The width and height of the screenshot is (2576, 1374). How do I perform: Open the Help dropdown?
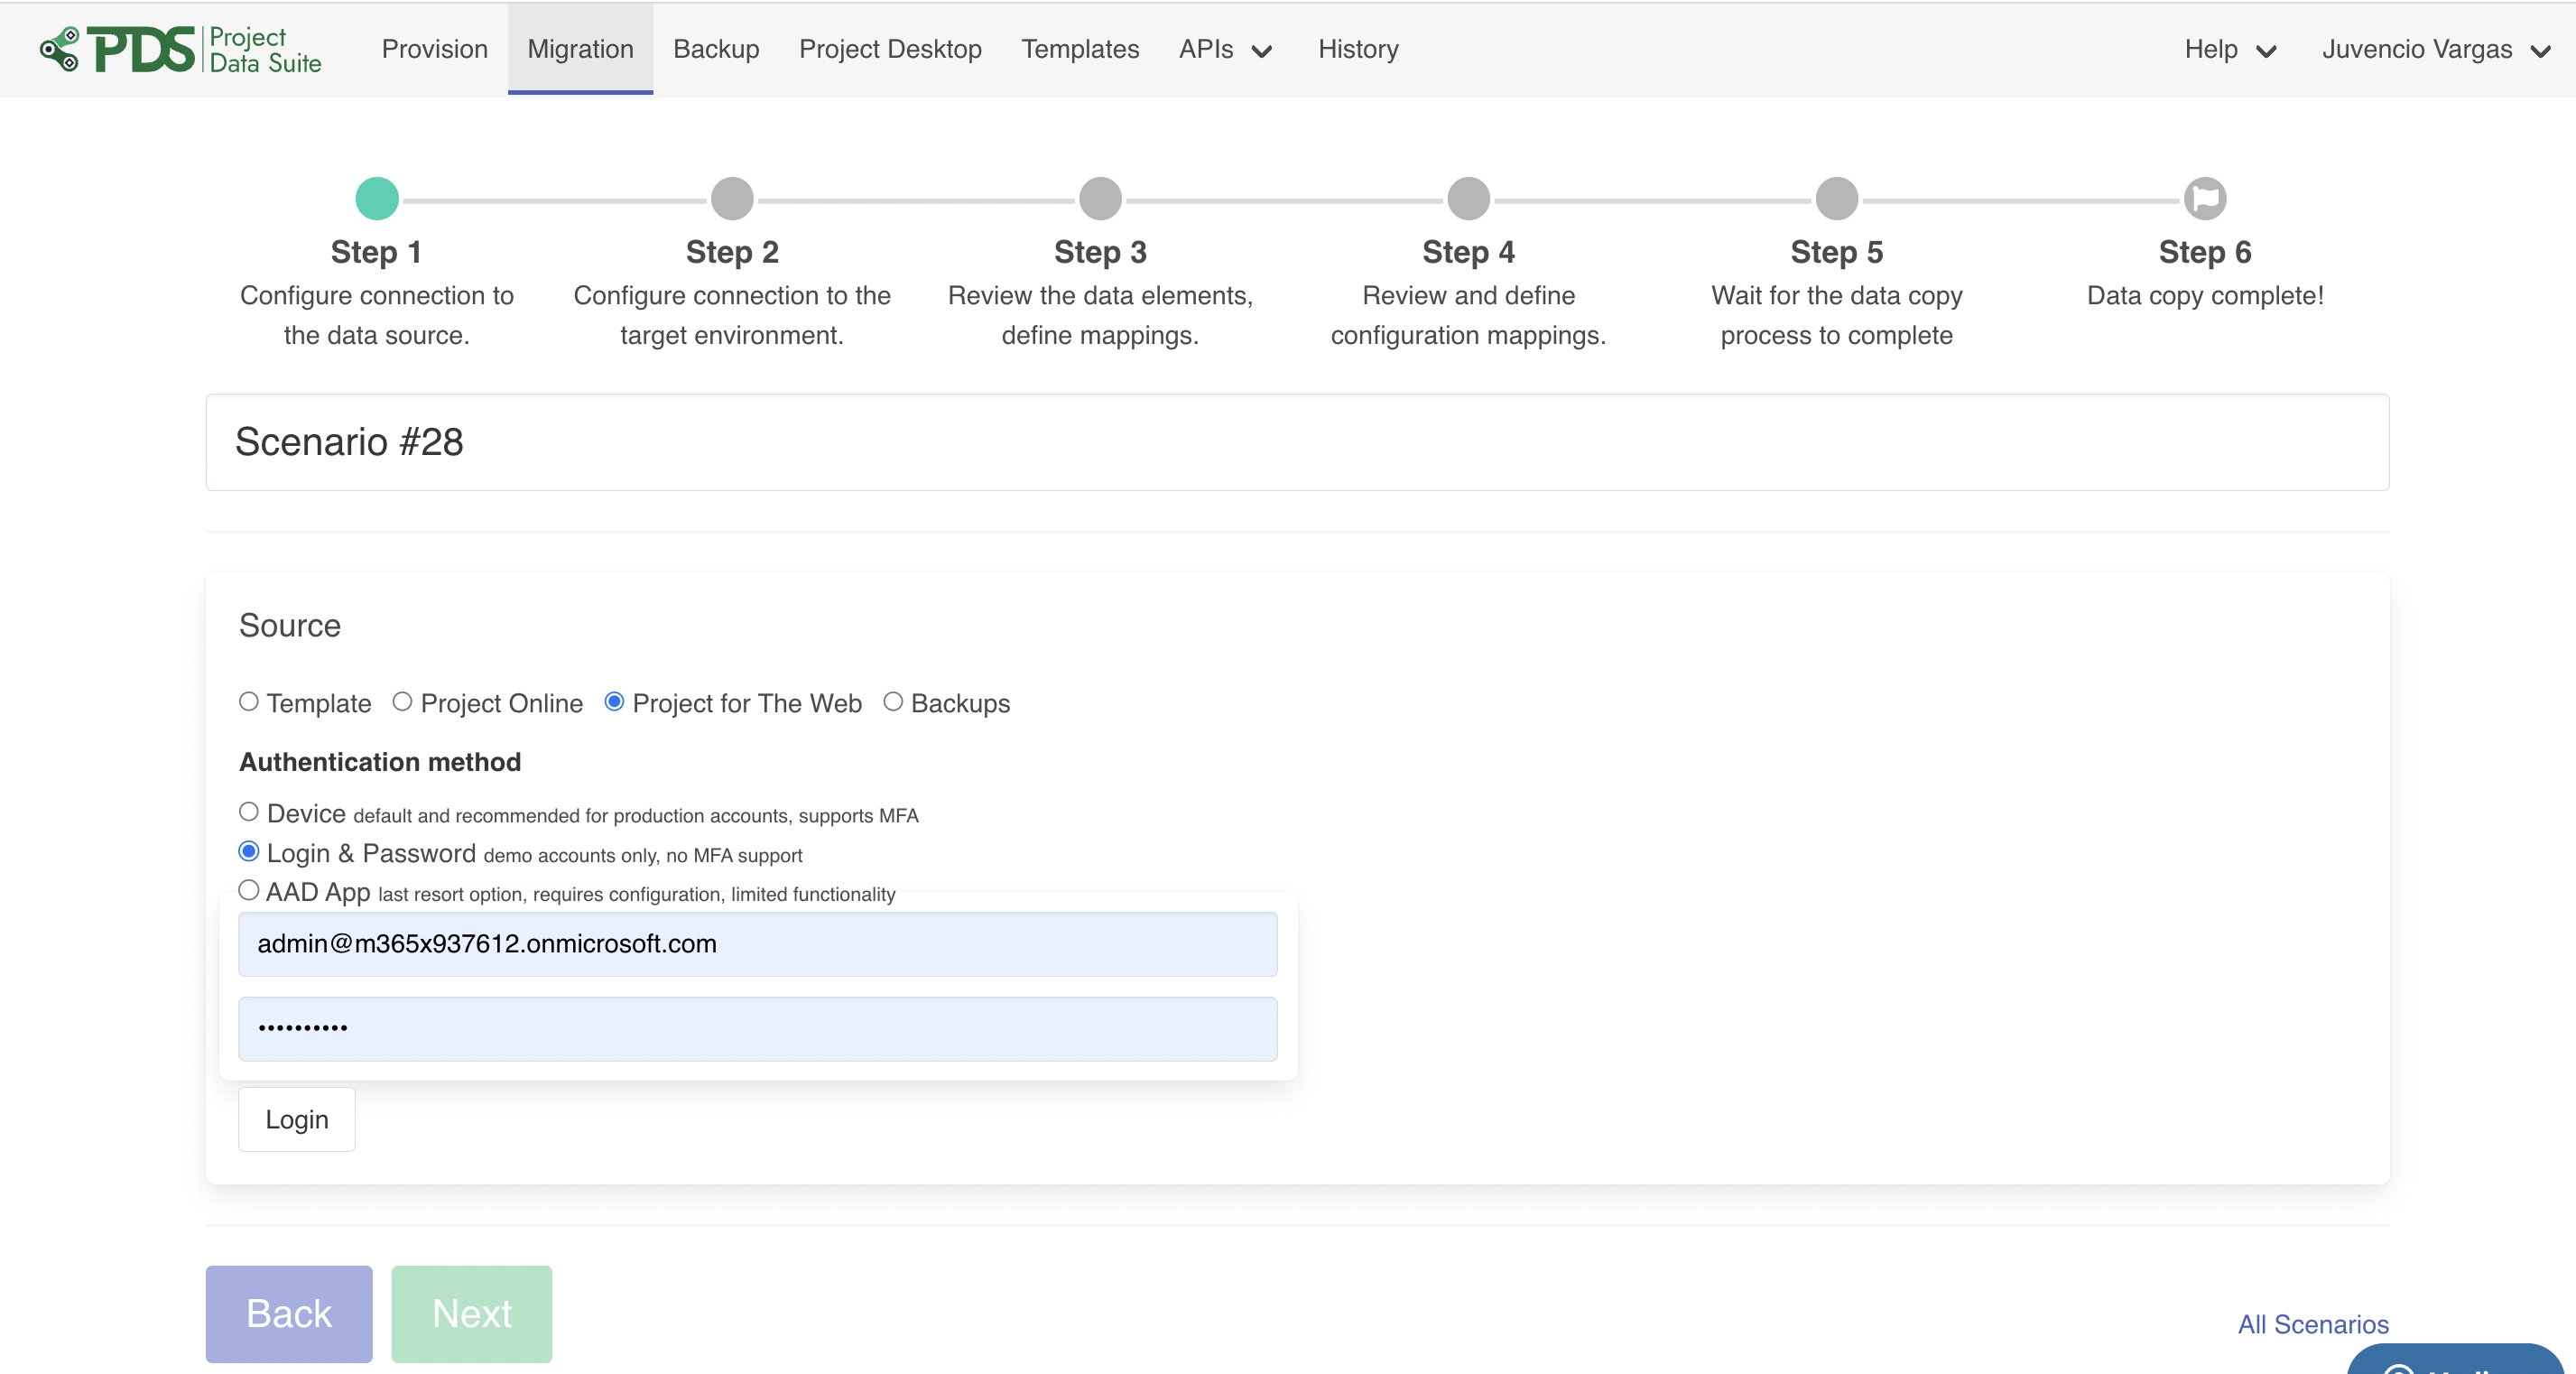2229,49
